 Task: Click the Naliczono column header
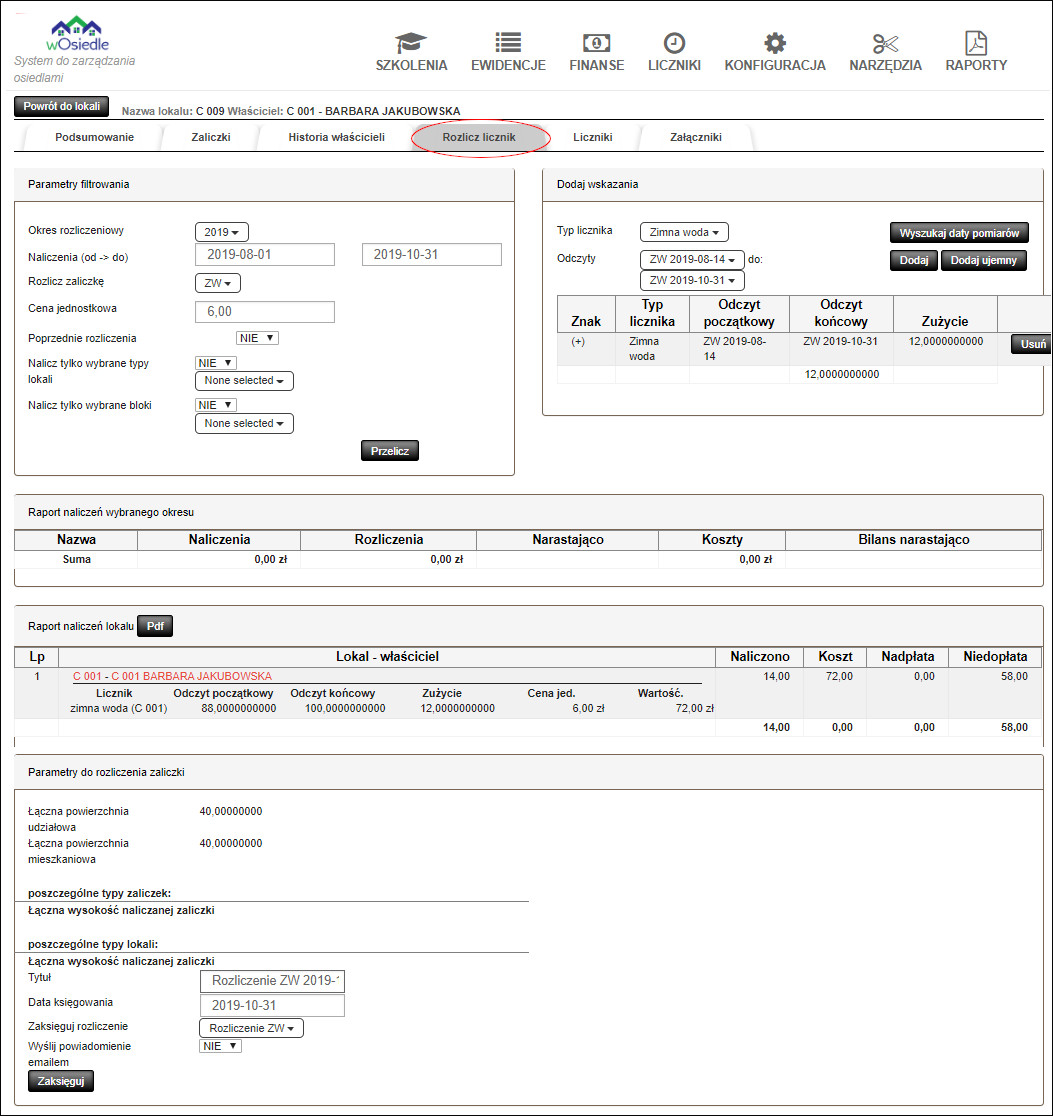(760, 657)
